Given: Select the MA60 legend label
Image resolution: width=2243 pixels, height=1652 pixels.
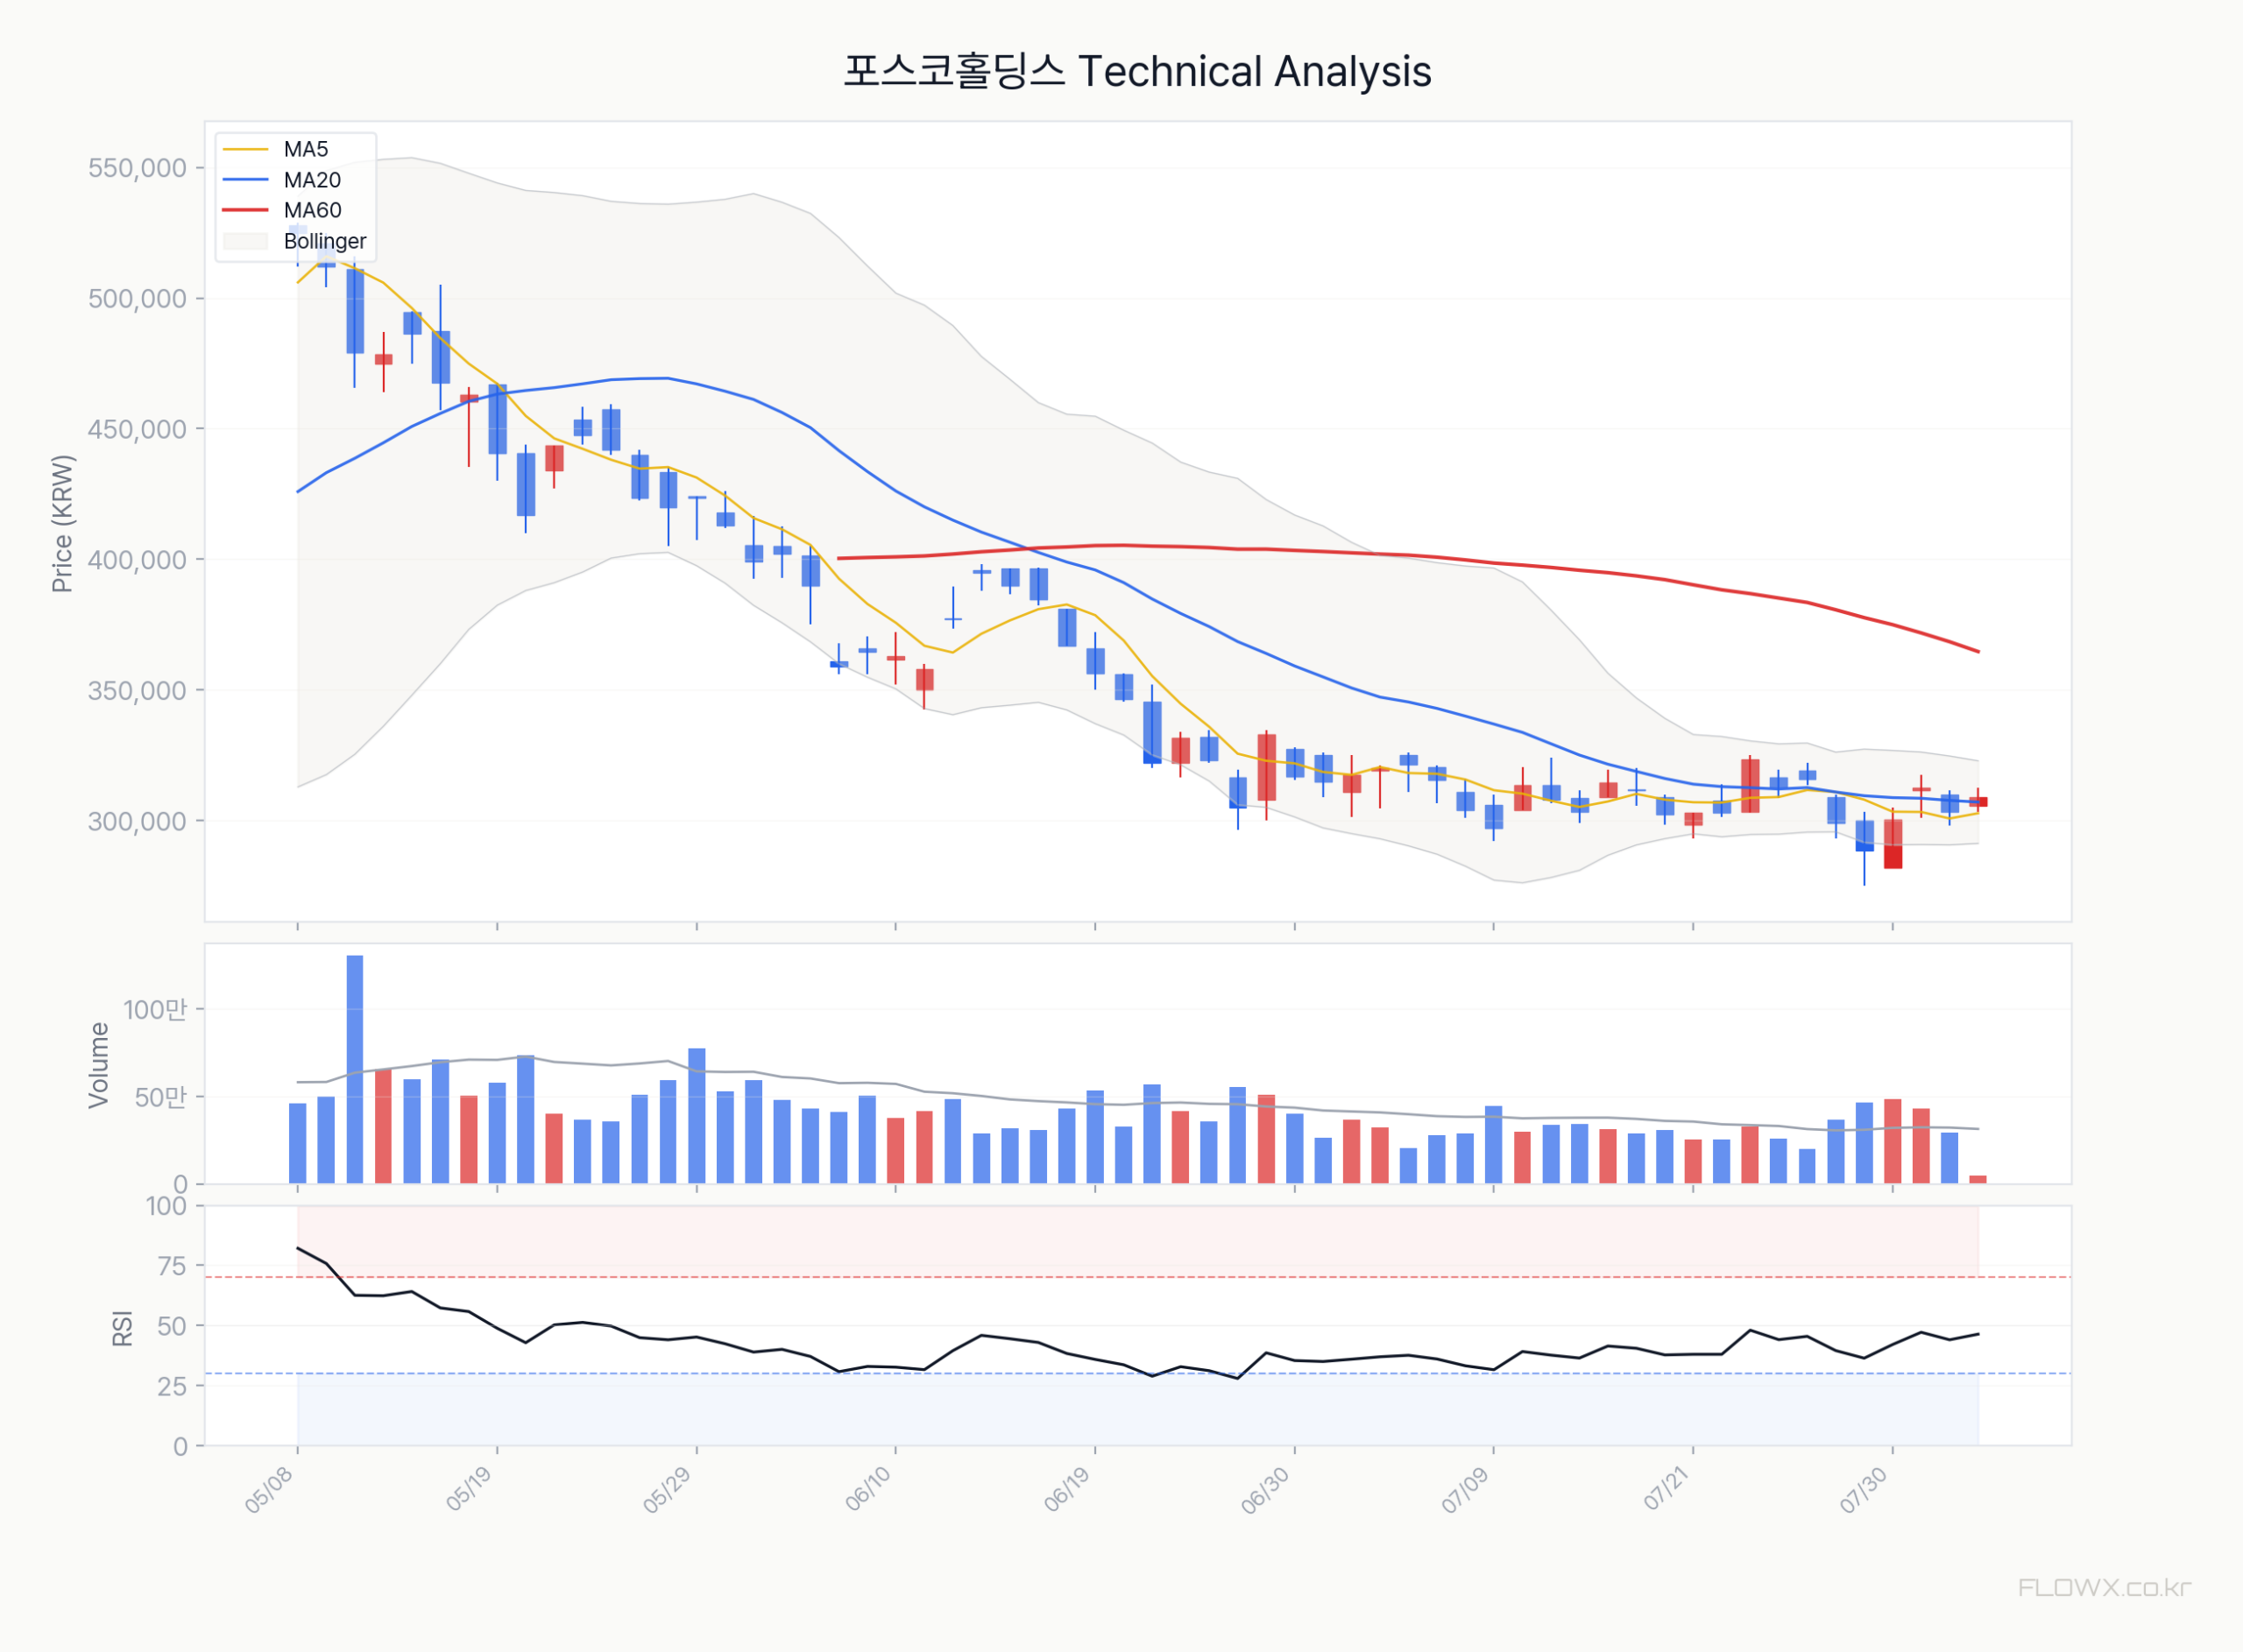Looking at the screenshot, I should [x=312, y=210].
